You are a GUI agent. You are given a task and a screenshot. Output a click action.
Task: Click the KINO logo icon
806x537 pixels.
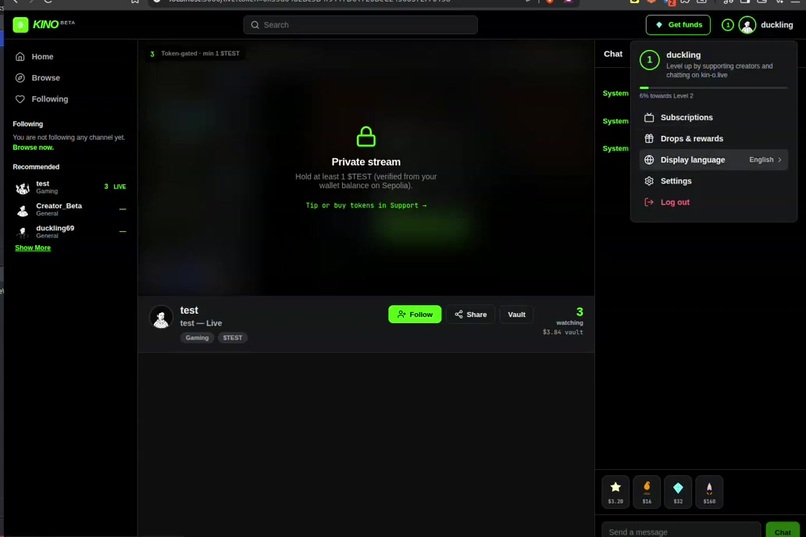(x=21, y=25)
